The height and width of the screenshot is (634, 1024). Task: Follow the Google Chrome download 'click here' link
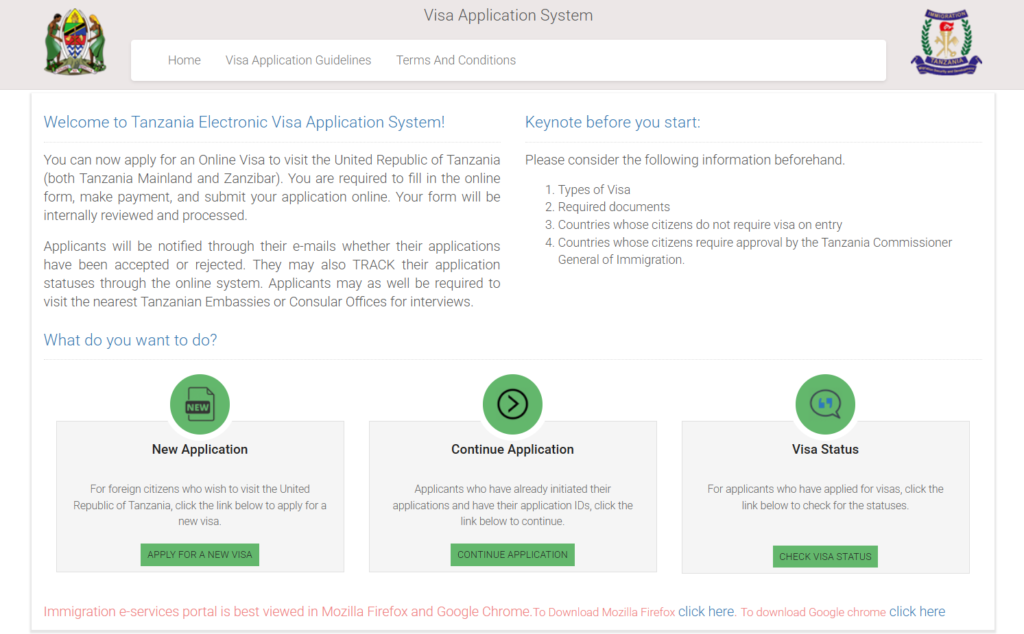pyautogui.click(x=916, y=612)
